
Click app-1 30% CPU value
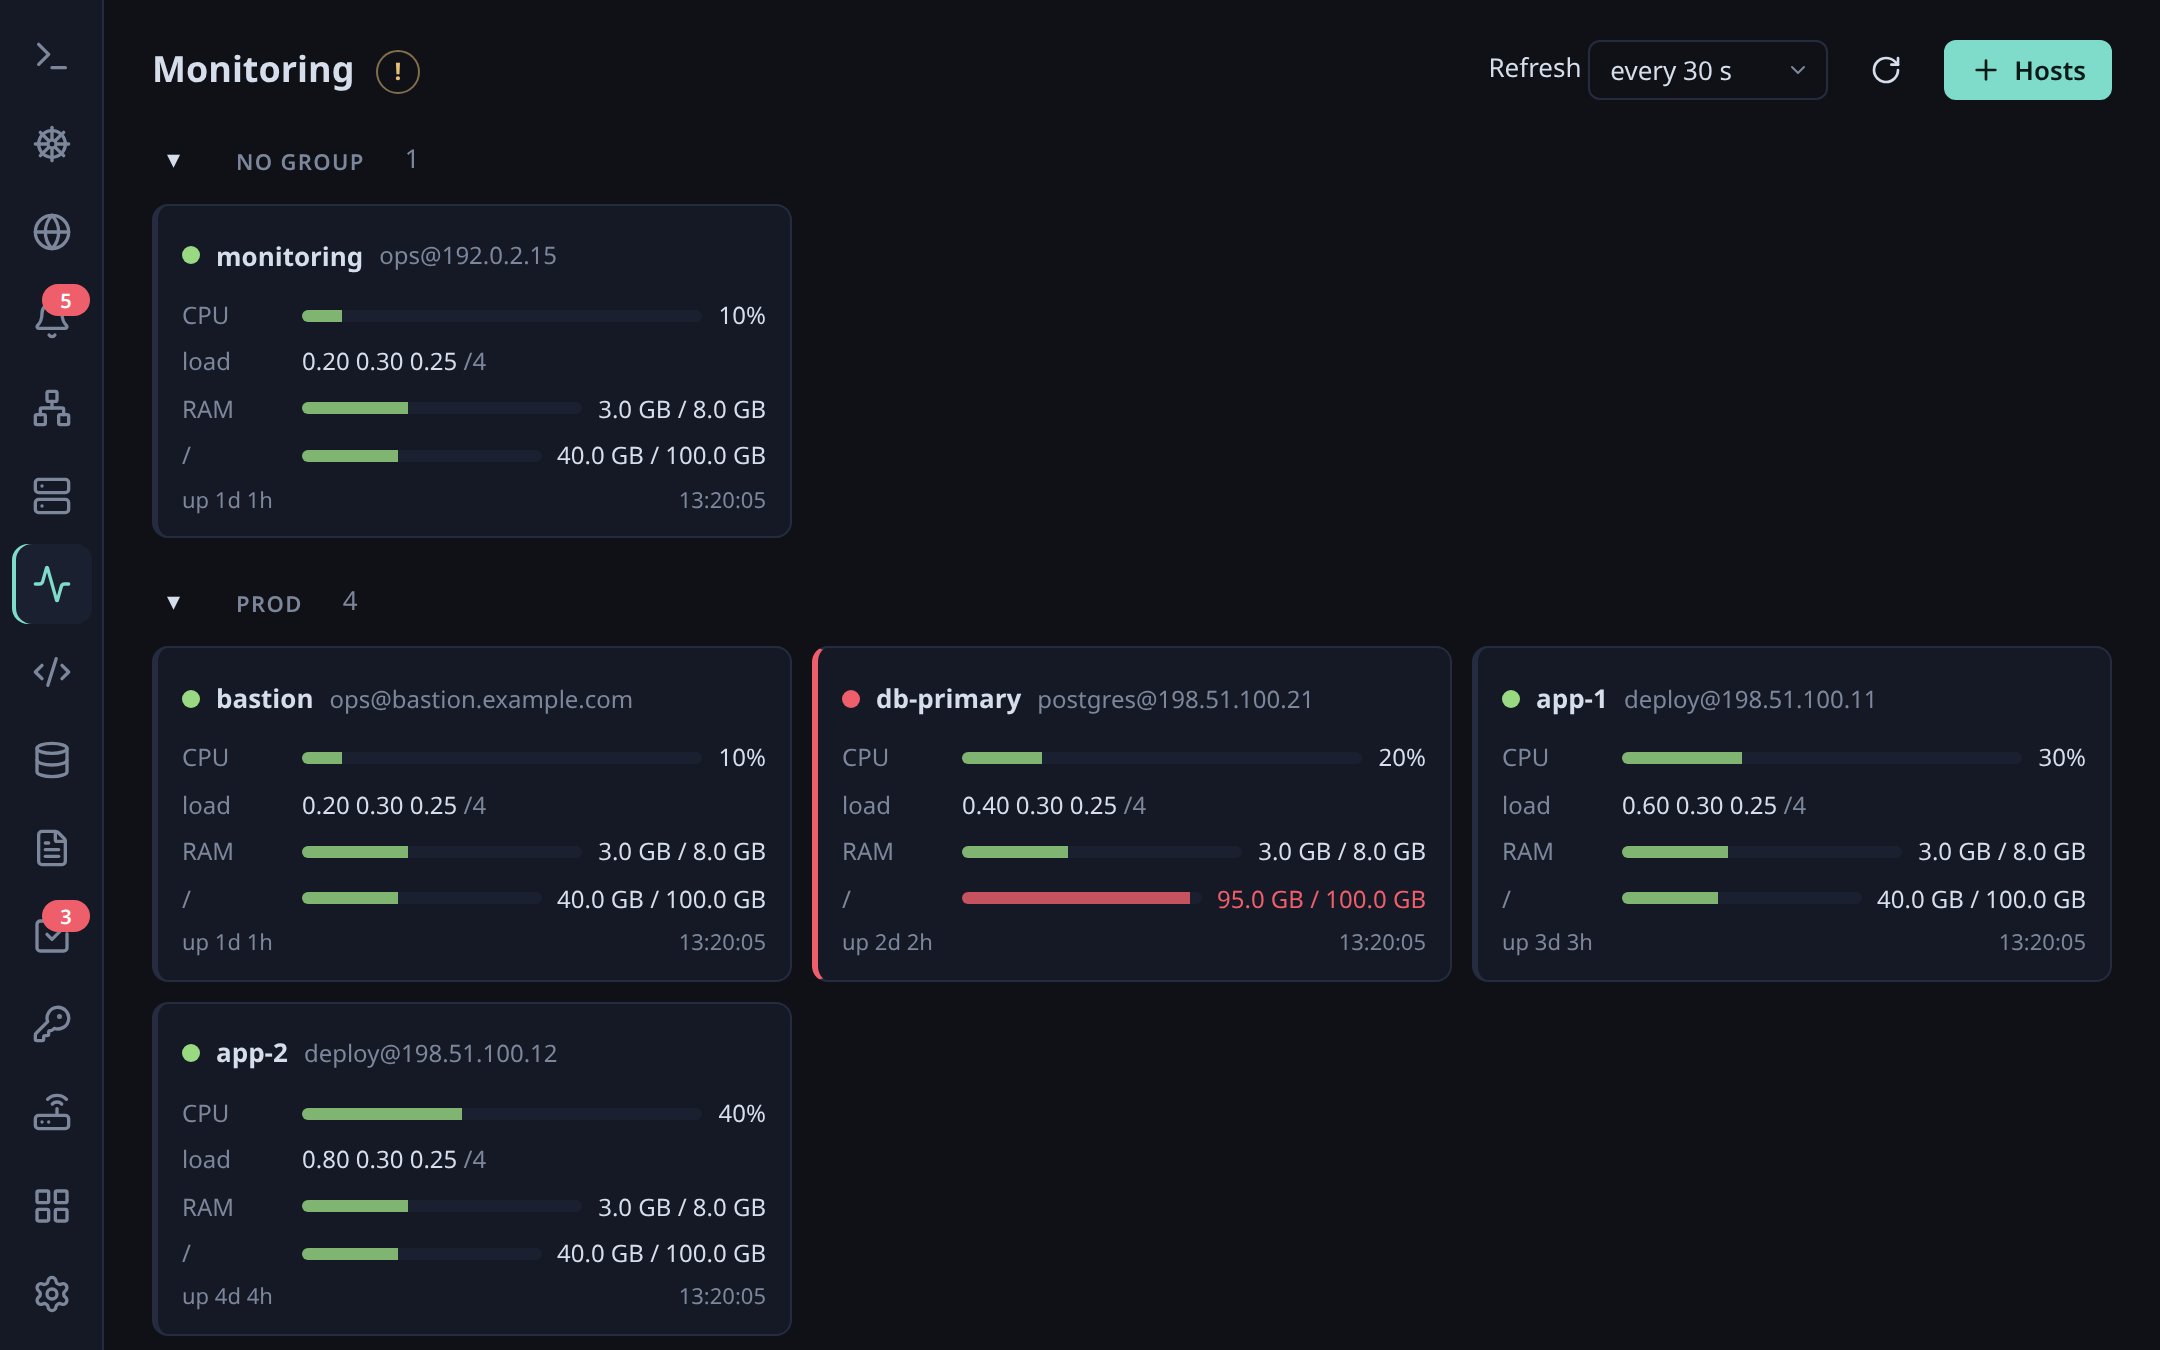point(2061,757)
